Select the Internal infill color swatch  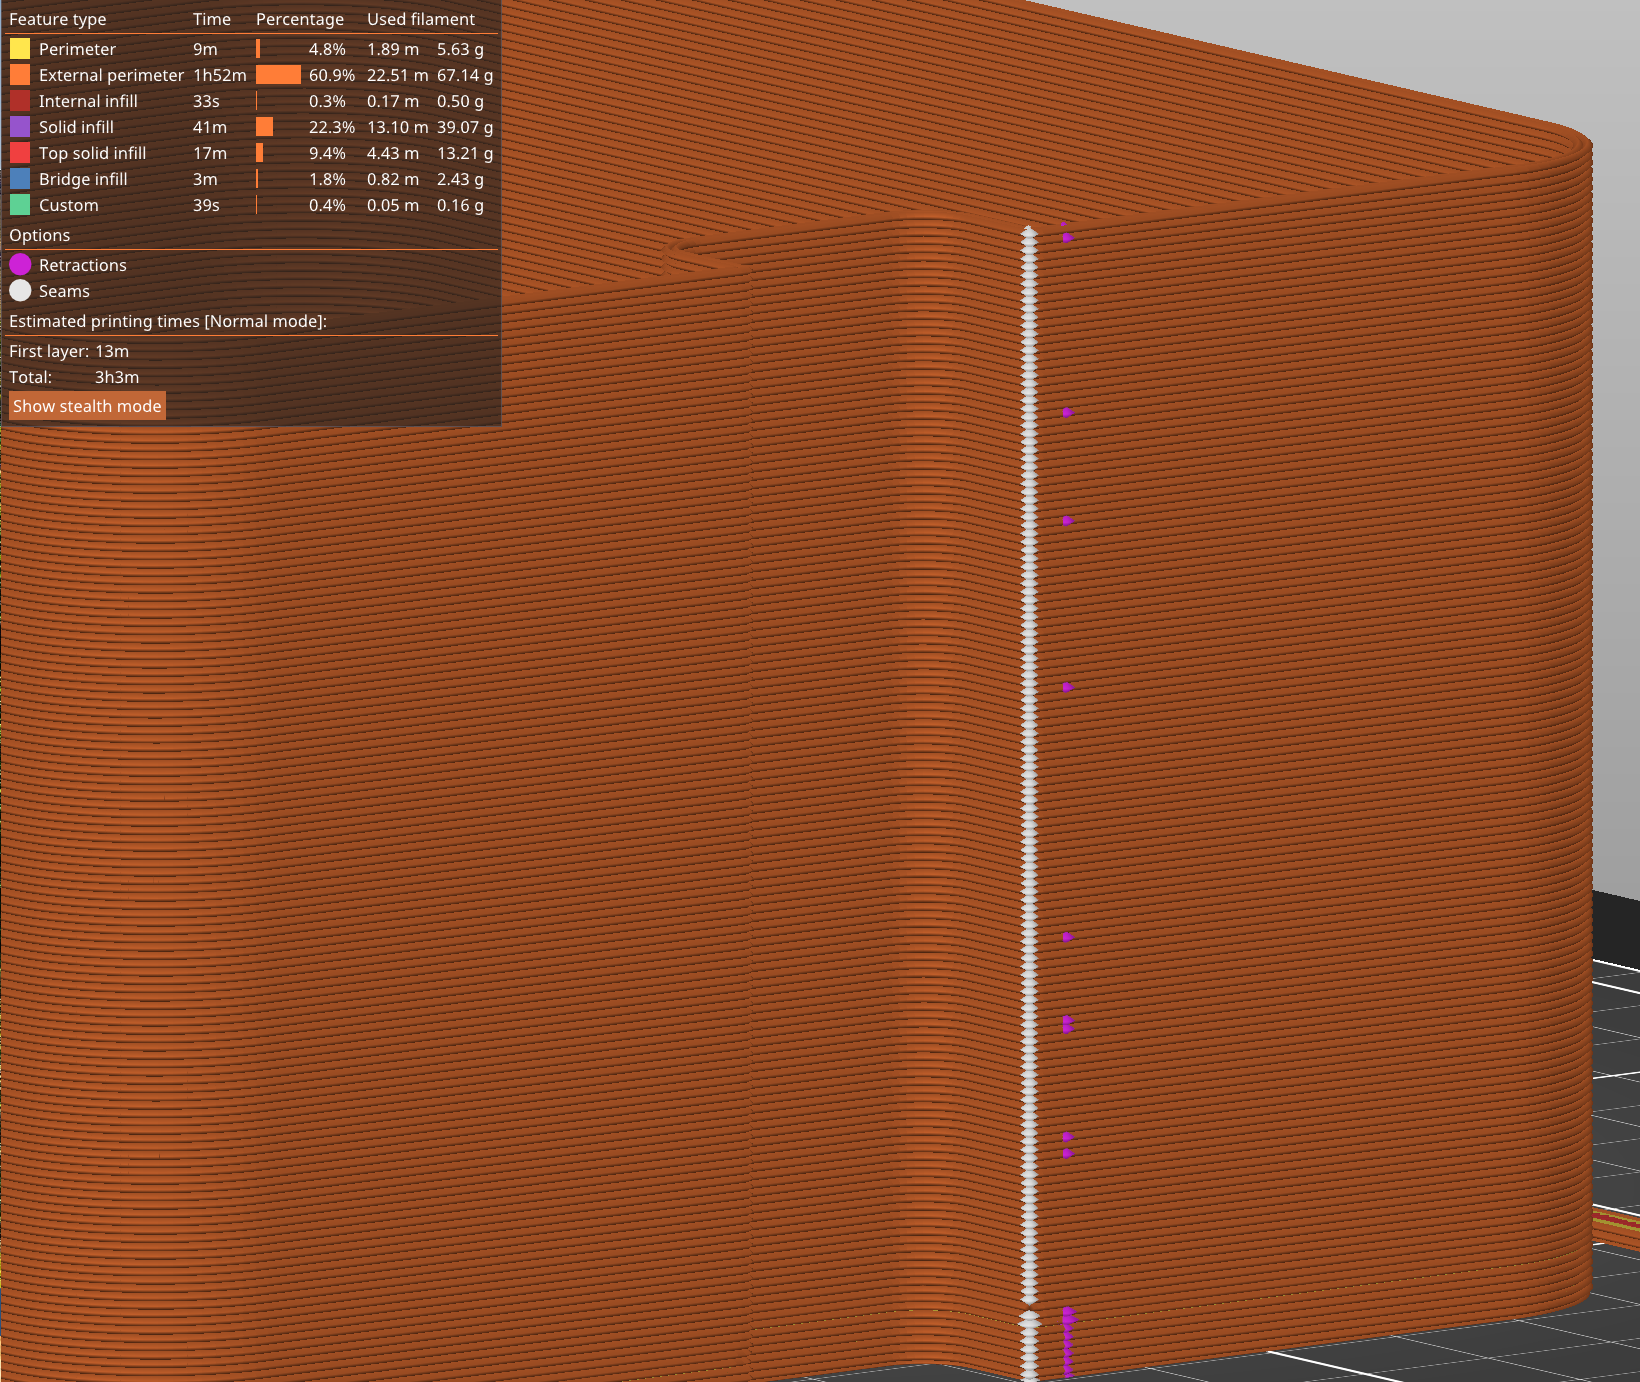tap(20, 100)
